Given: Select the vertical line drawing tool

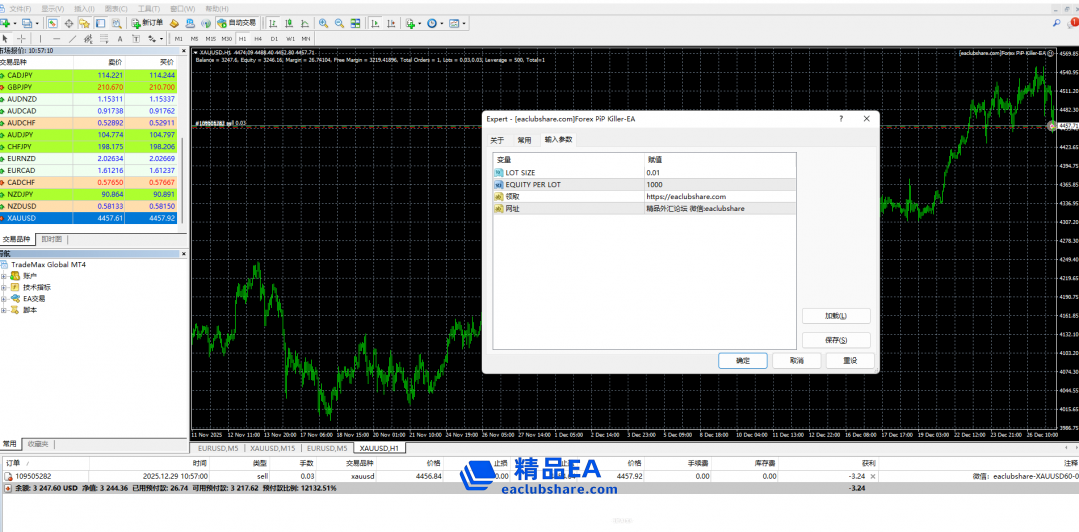Looking at the screenshot, I should point(41,39).
